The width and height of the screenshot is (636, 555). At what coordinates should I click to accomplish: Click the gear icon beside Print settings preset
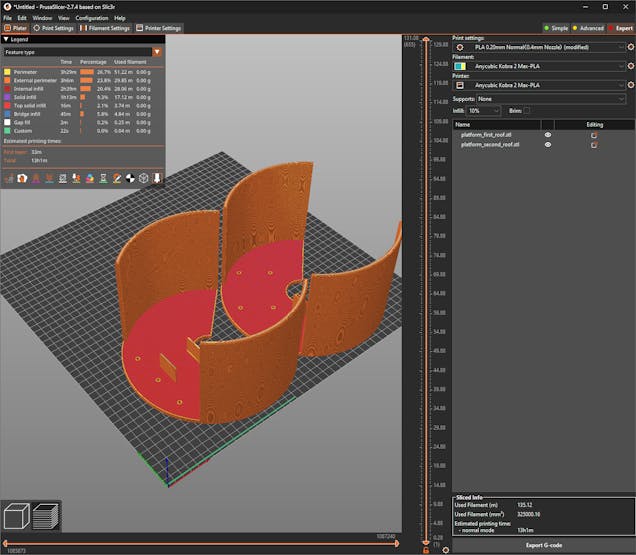click(x=629, y=46)
